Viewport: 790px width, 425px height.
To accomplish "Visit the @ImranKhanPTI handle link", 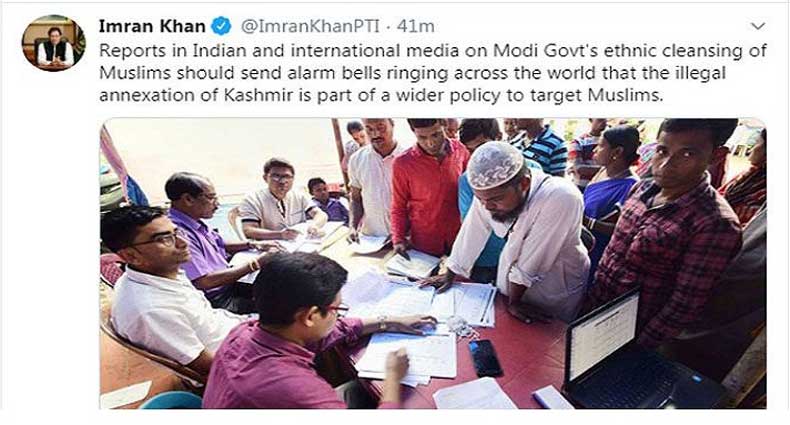I will click(x=310, y=26).
